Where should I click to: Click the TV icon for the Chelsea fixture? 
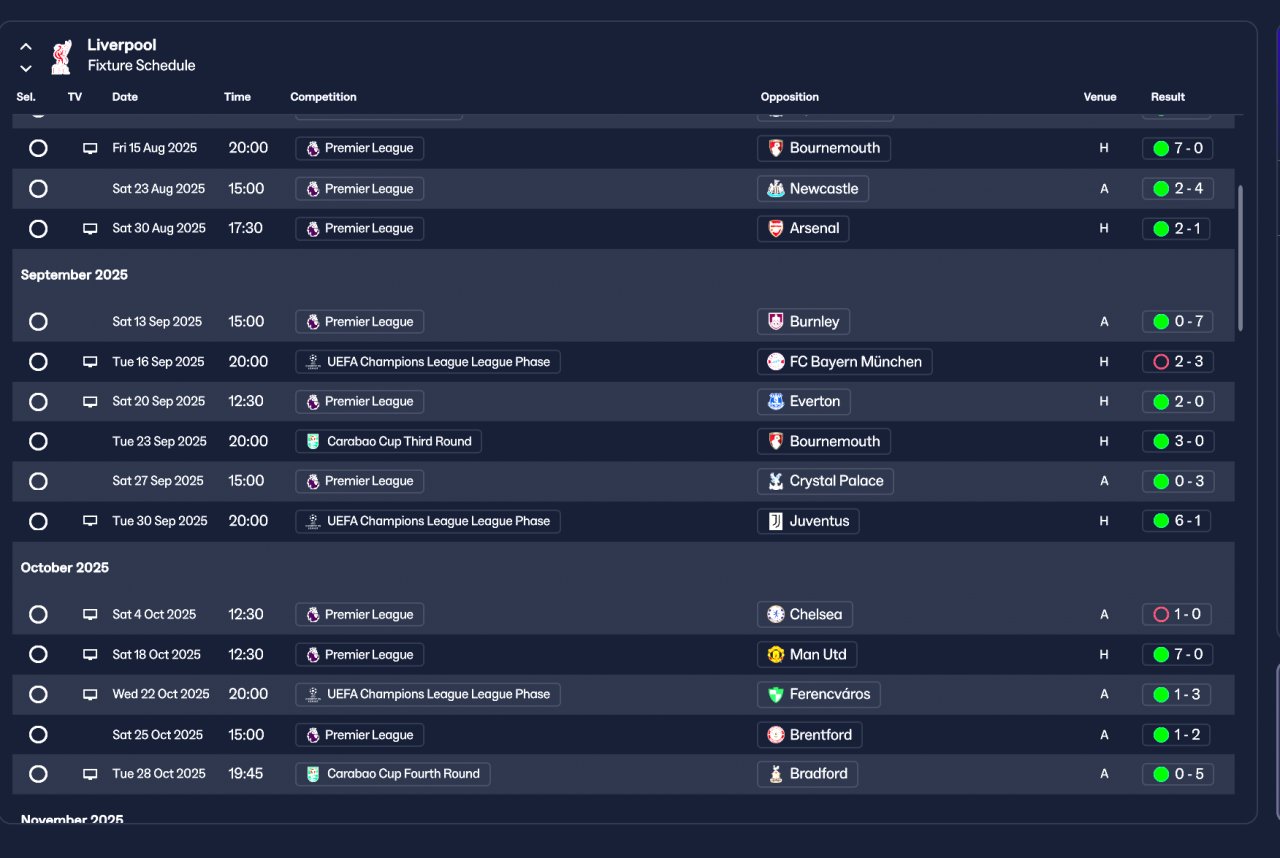(90, 615)
